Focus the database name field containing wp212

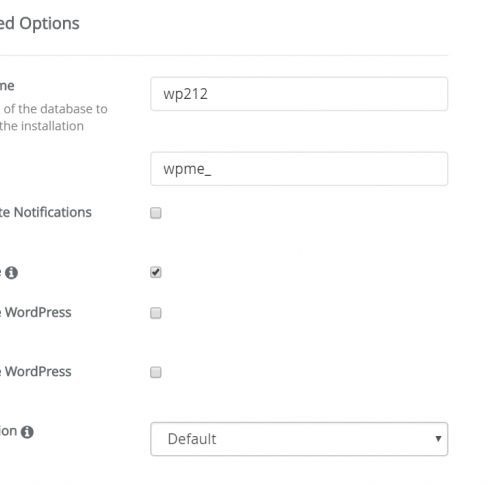point(299,94)
